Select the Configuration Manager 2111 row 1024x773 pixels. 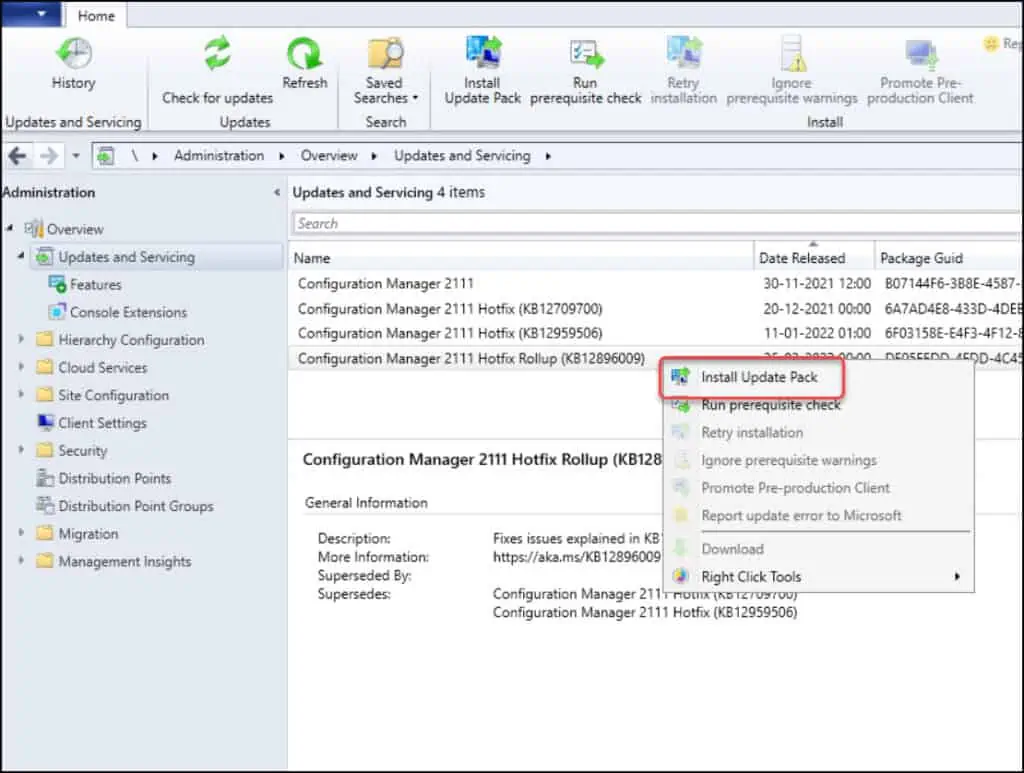click(655, 283)
